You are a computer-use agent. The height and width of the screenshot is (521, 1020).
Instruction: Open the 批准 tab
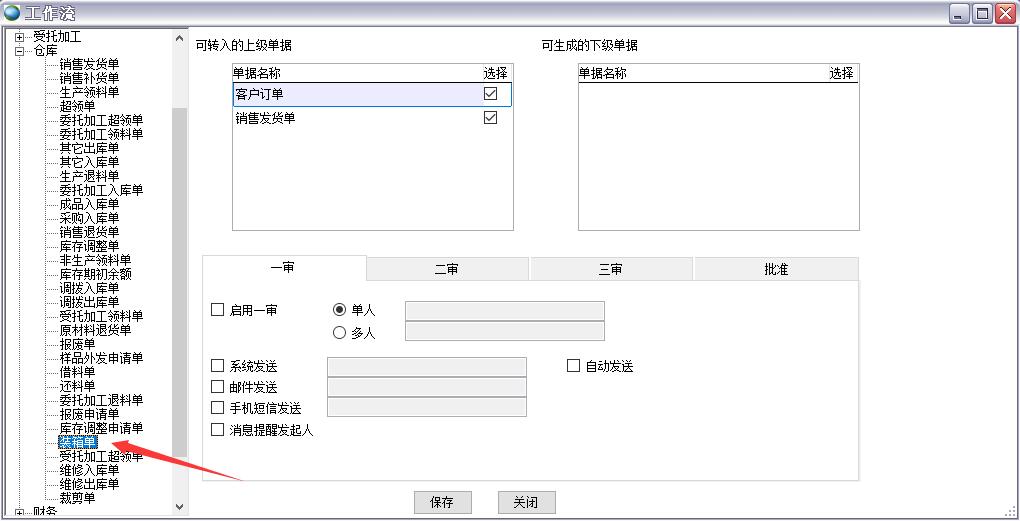pos(775,269)
